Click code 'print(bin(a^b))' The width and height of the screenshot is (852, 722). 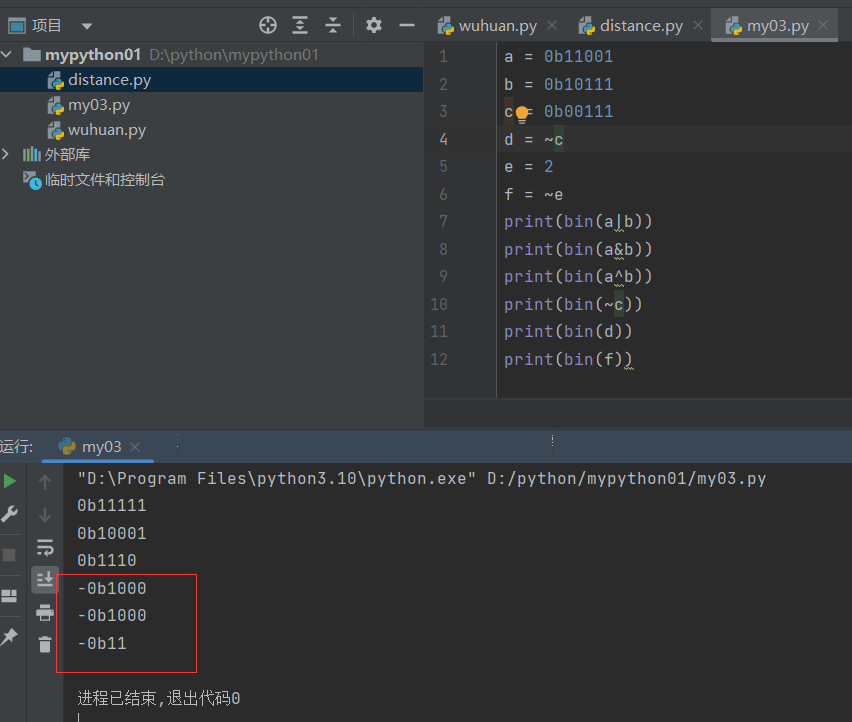tap(578, 277)
